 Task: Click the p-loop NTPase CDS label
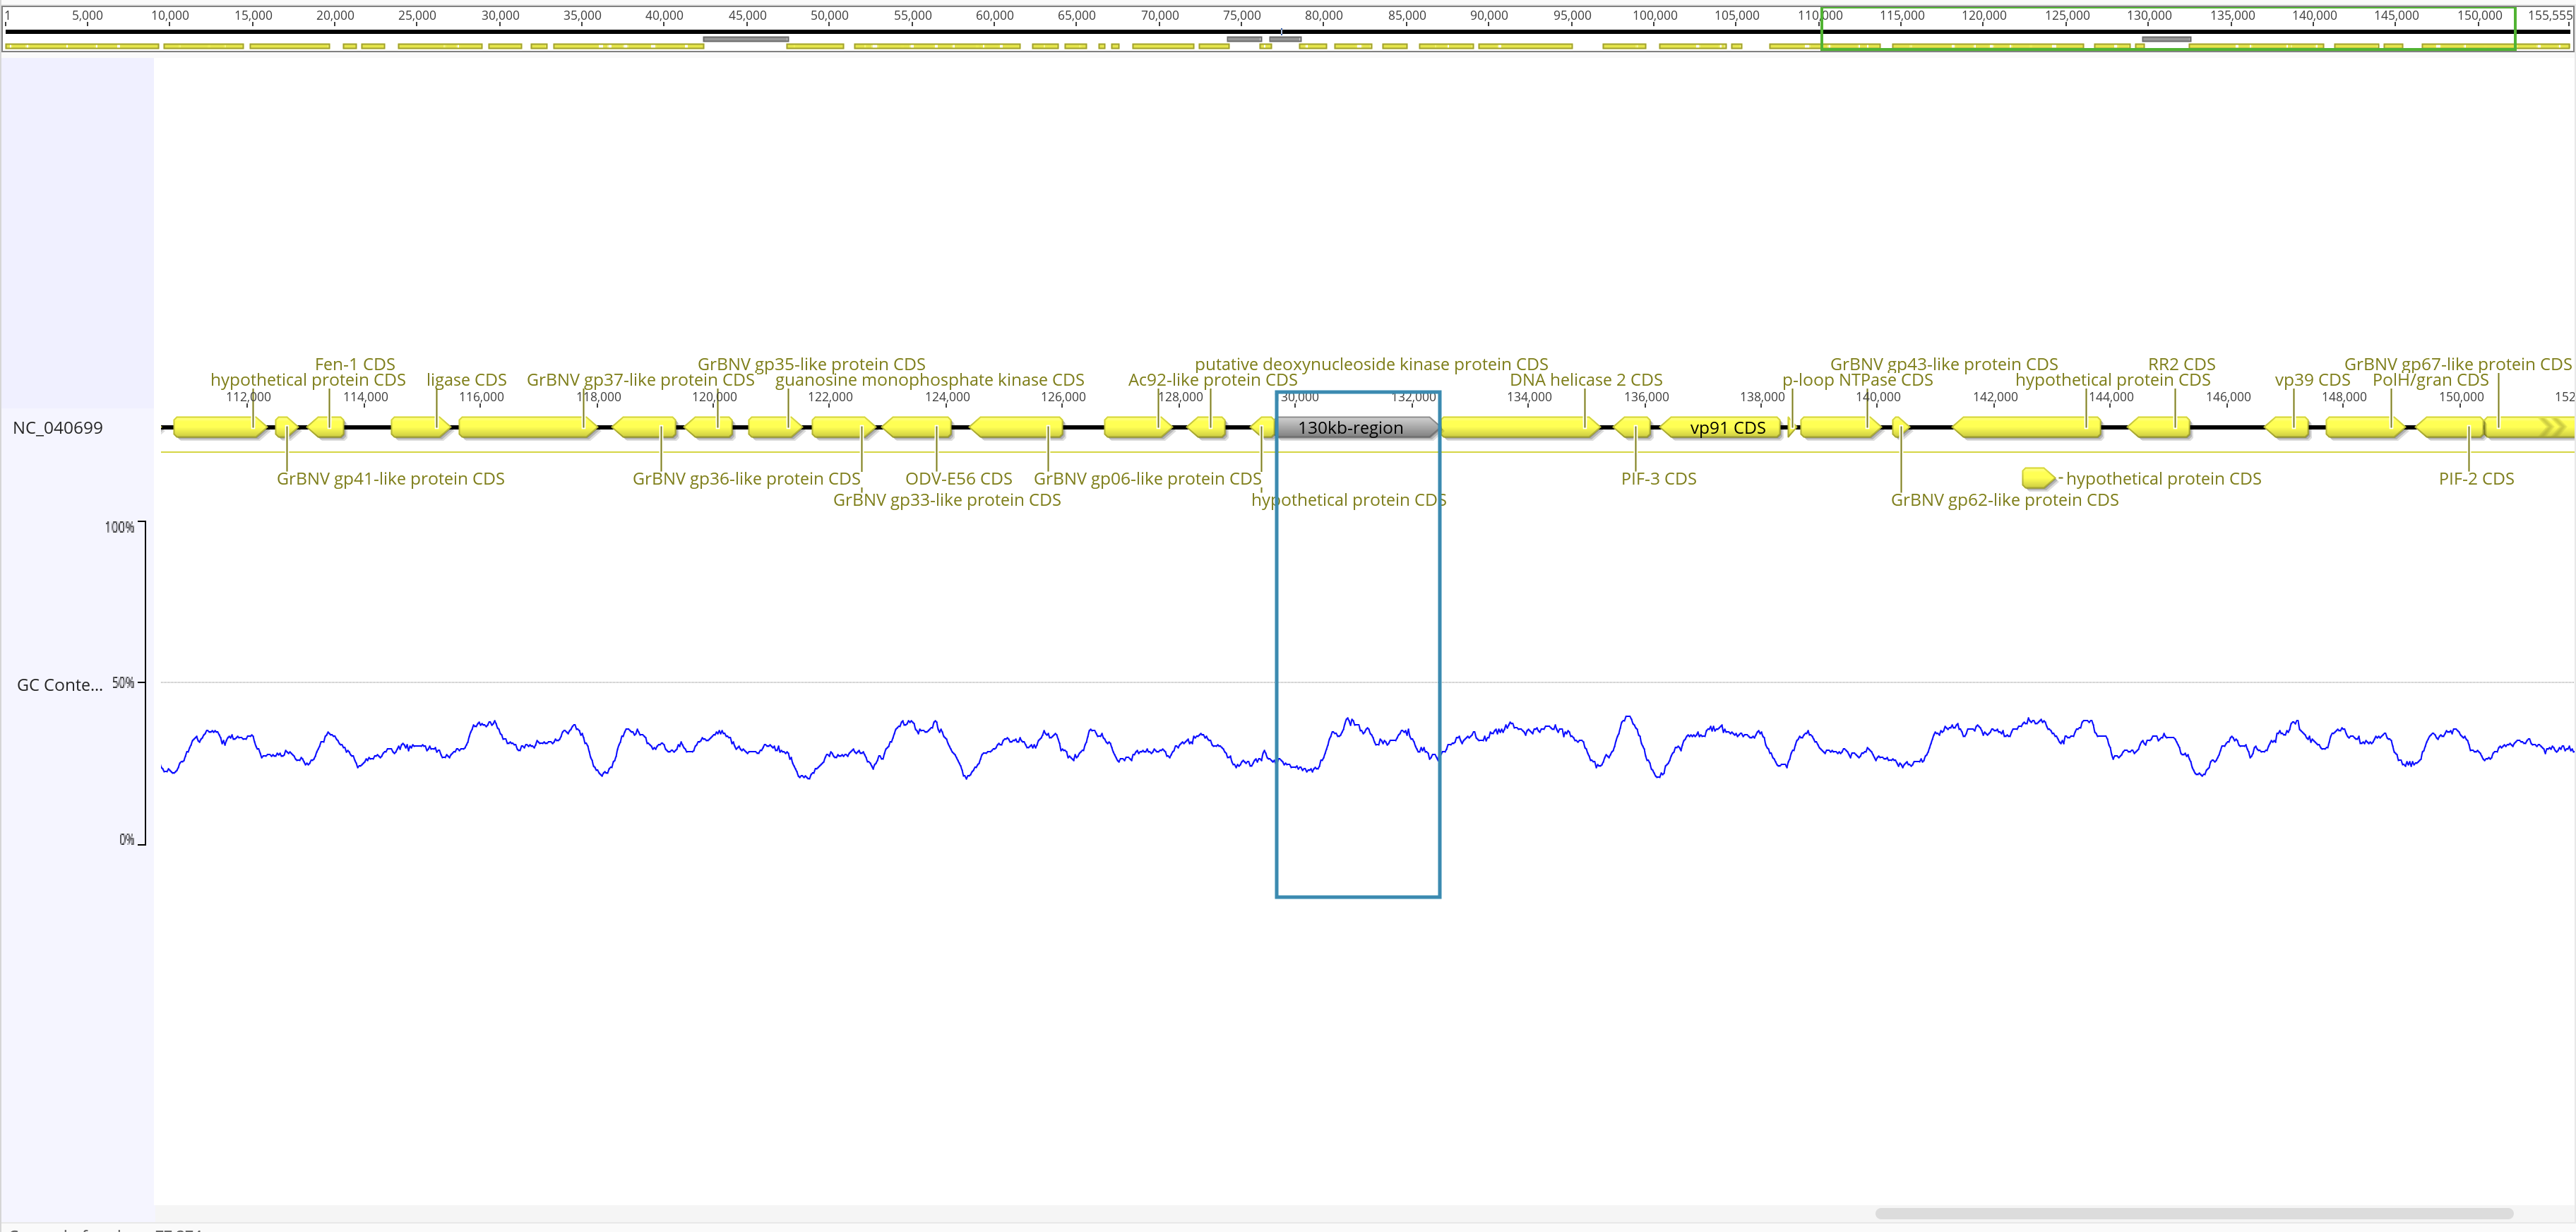point(1857,380)
